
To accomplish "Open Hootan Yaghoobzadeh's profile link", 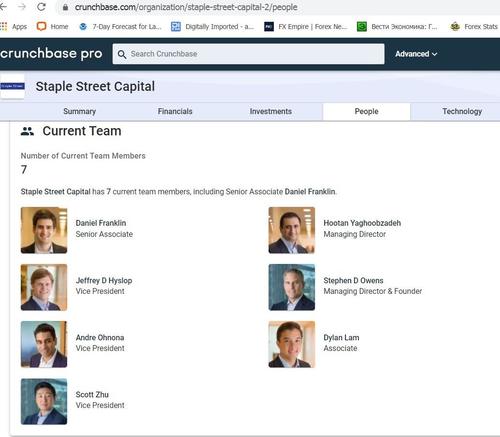I will click(x=362, y=223).
